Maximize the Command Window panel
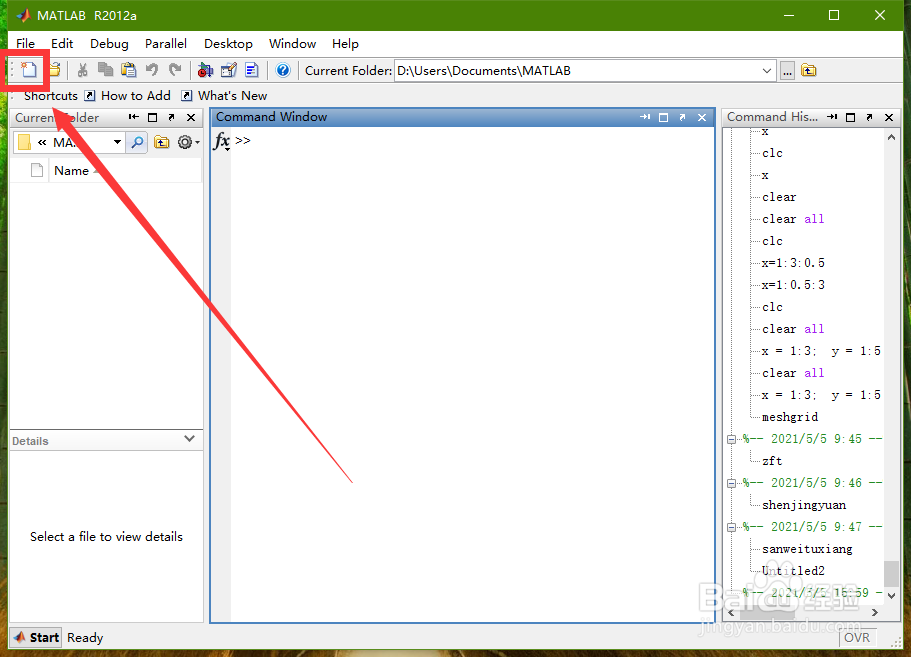 pyautogui.click(x=663, y=117)
